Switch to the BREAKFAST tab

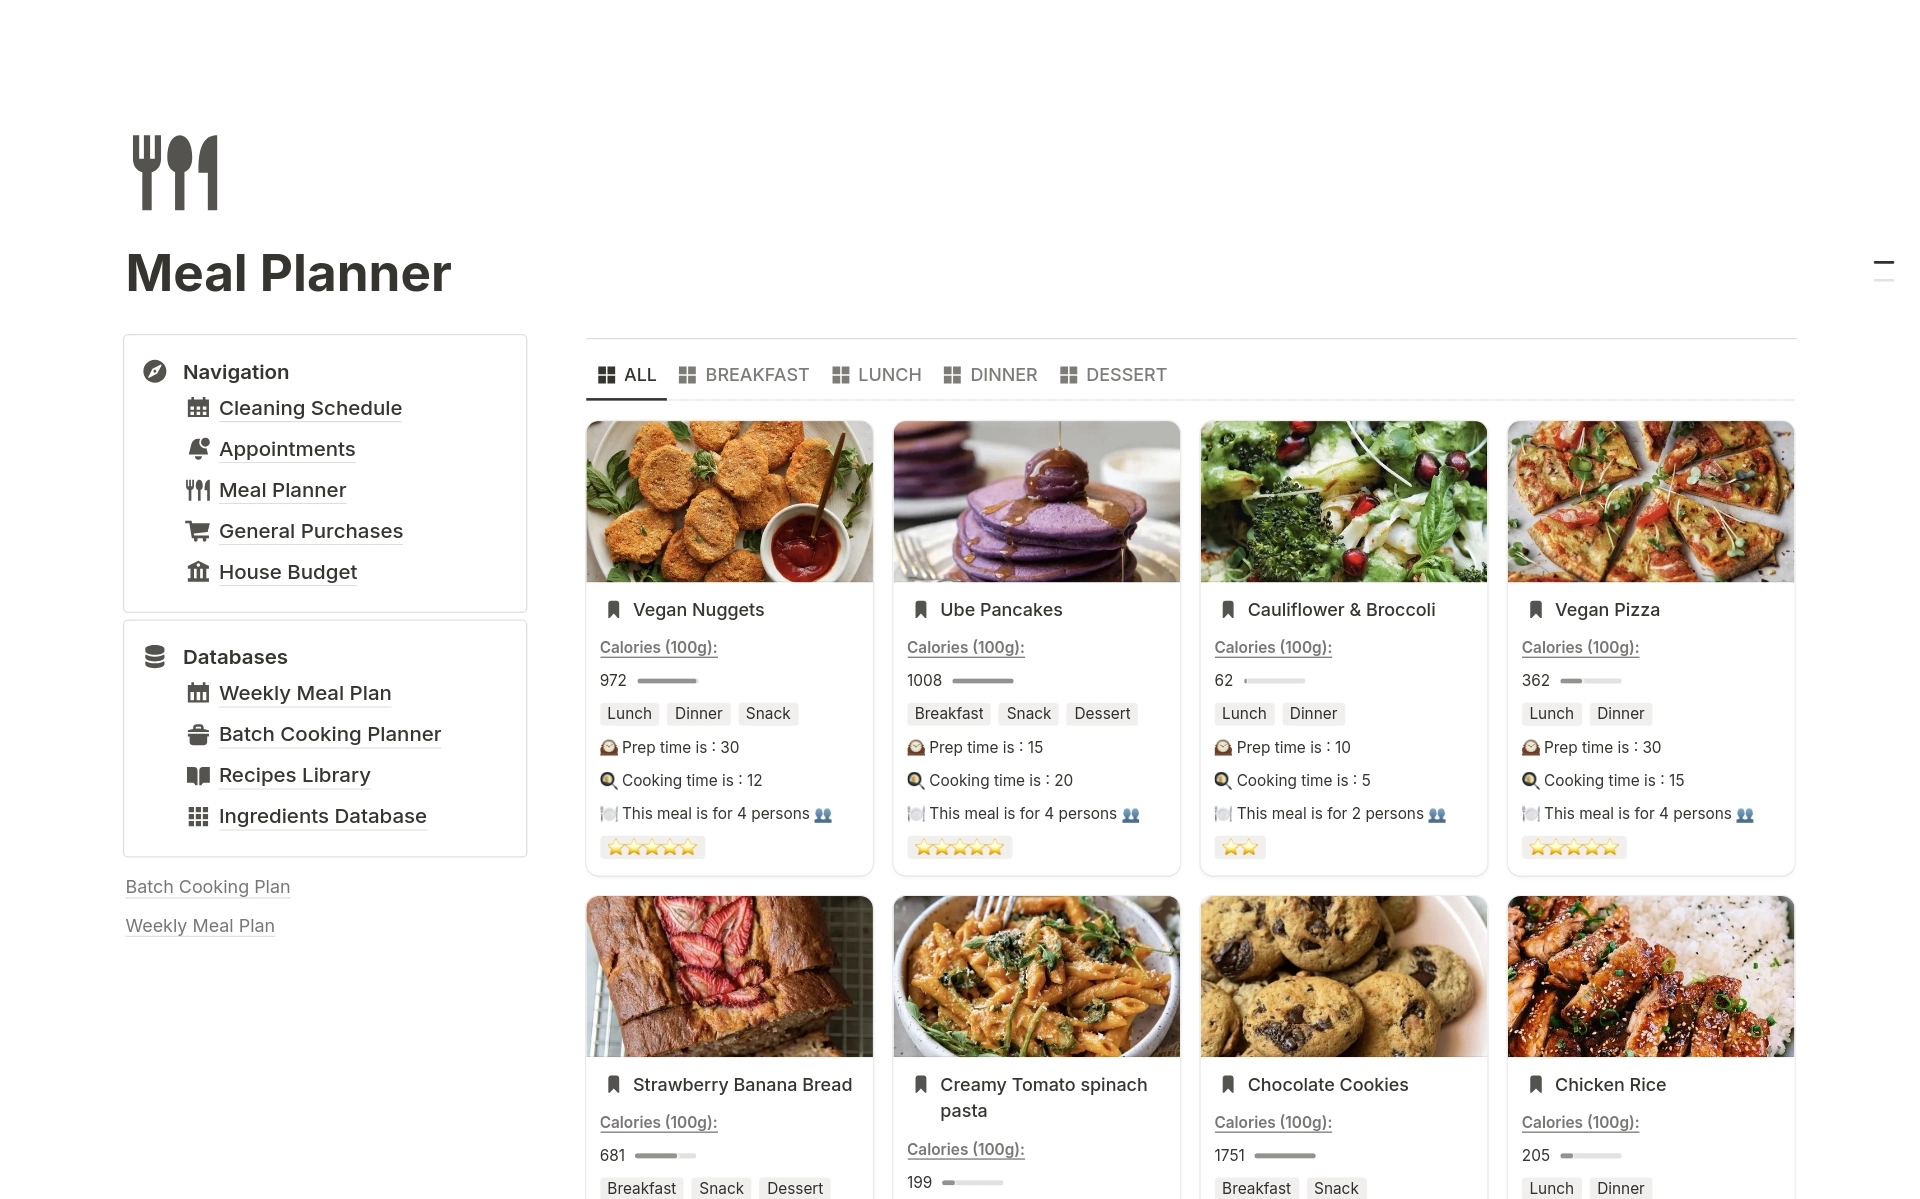coord(757,374)
